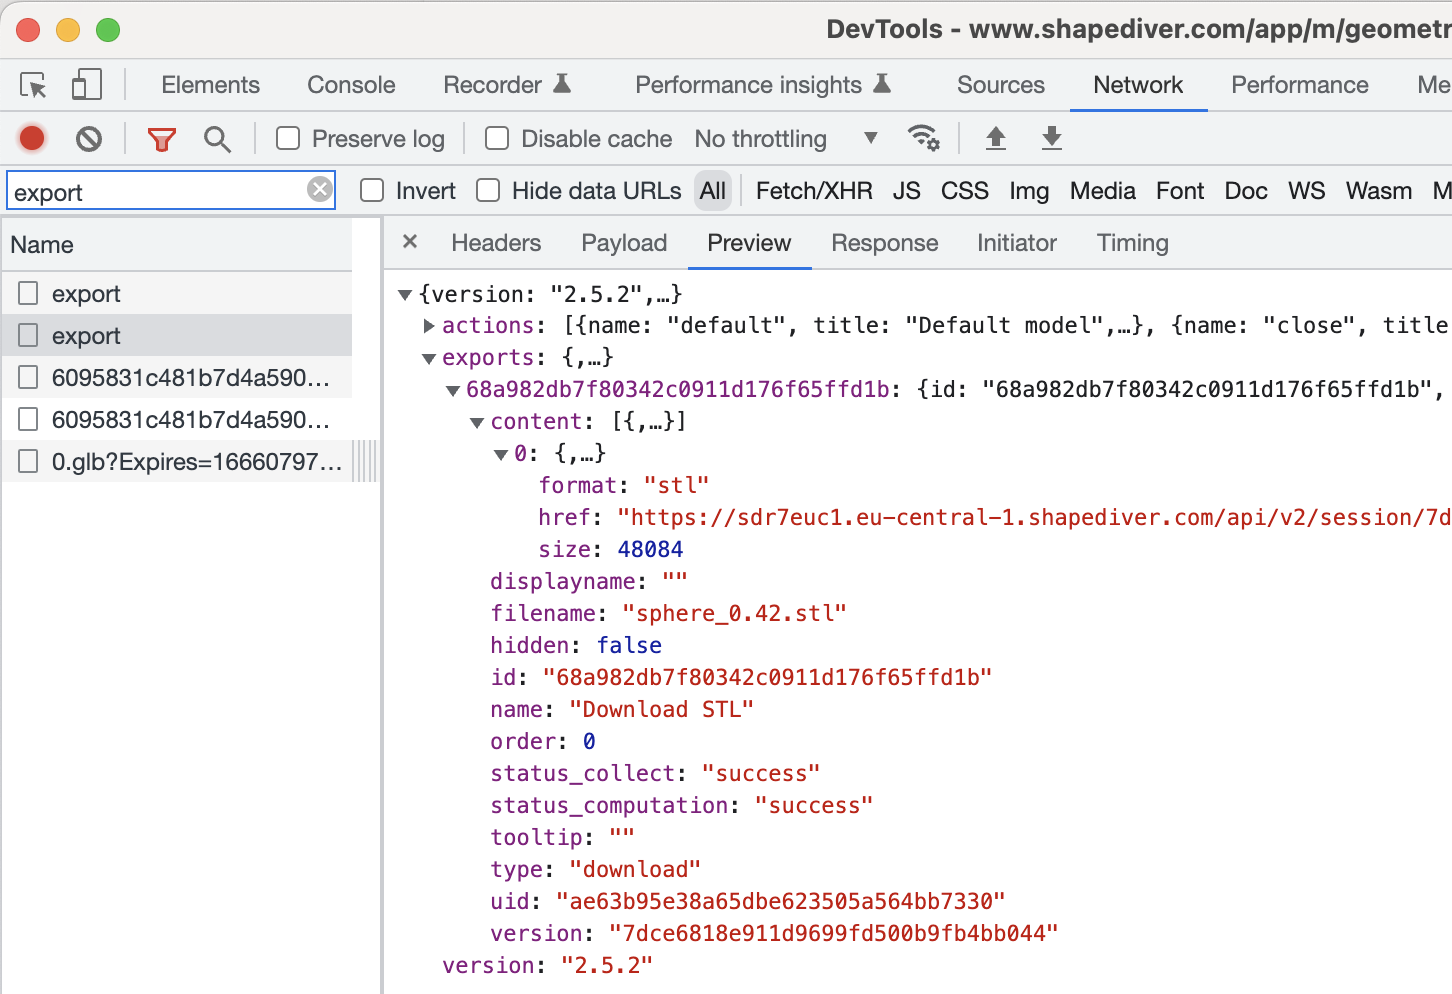Click the inspect element picker icon
The image size is (1452, 994).
pyautogui.click(x=34, y=85)
